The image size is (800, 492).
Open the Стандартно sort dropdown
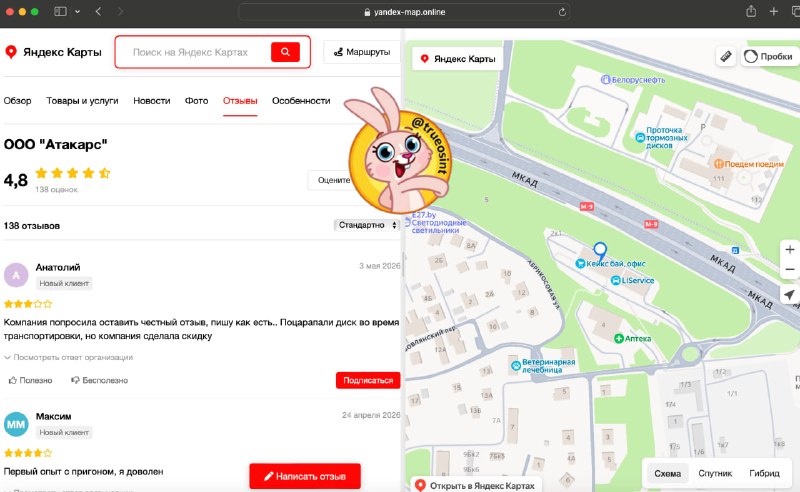point(366,225)
